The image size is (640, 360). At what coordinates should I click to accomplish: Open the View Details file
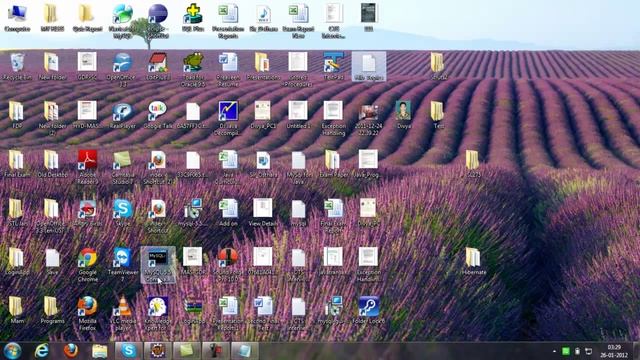point(263,213)
